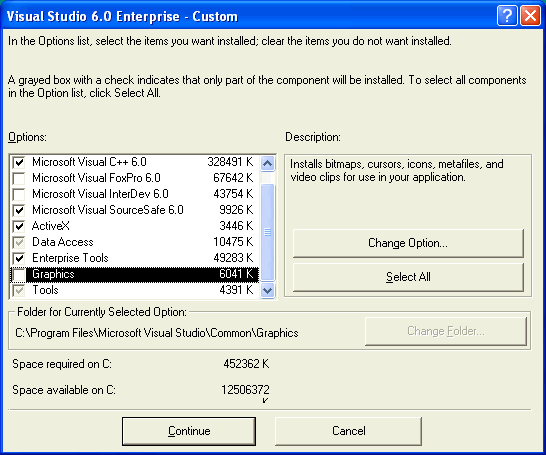546x455 pixels.
Task: Click the options list scroll down arrow
Action: [x=267, y=290]
